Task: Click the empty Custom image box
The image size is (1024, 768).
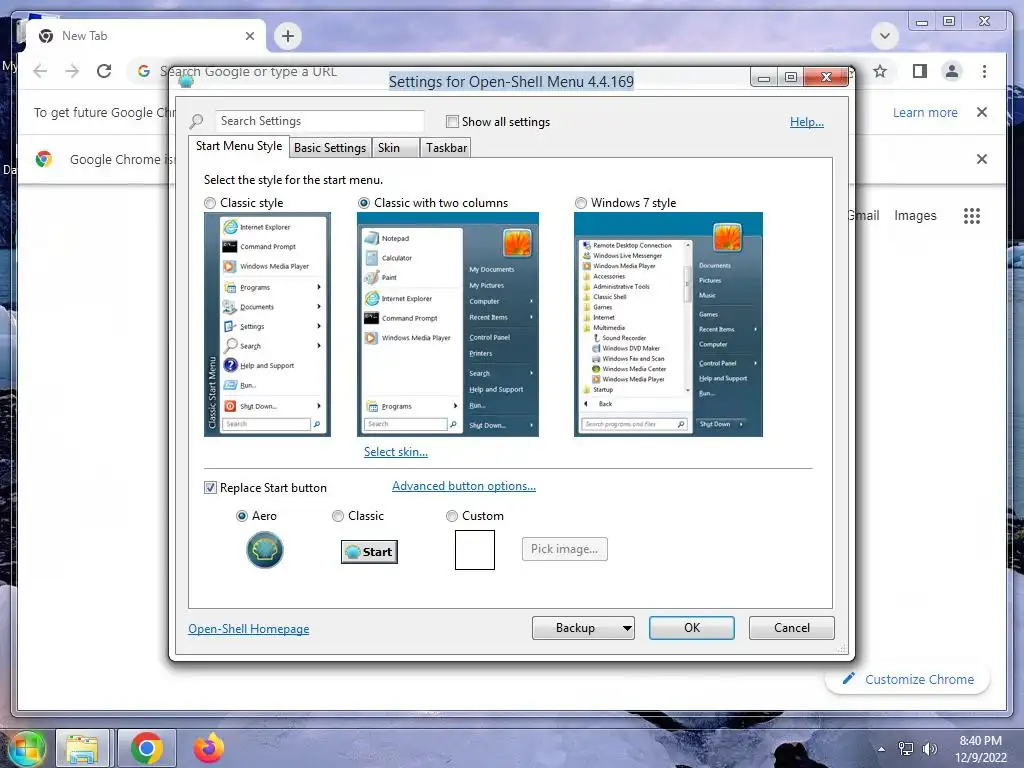Action: pyautogui.click(x=475, y=550)
